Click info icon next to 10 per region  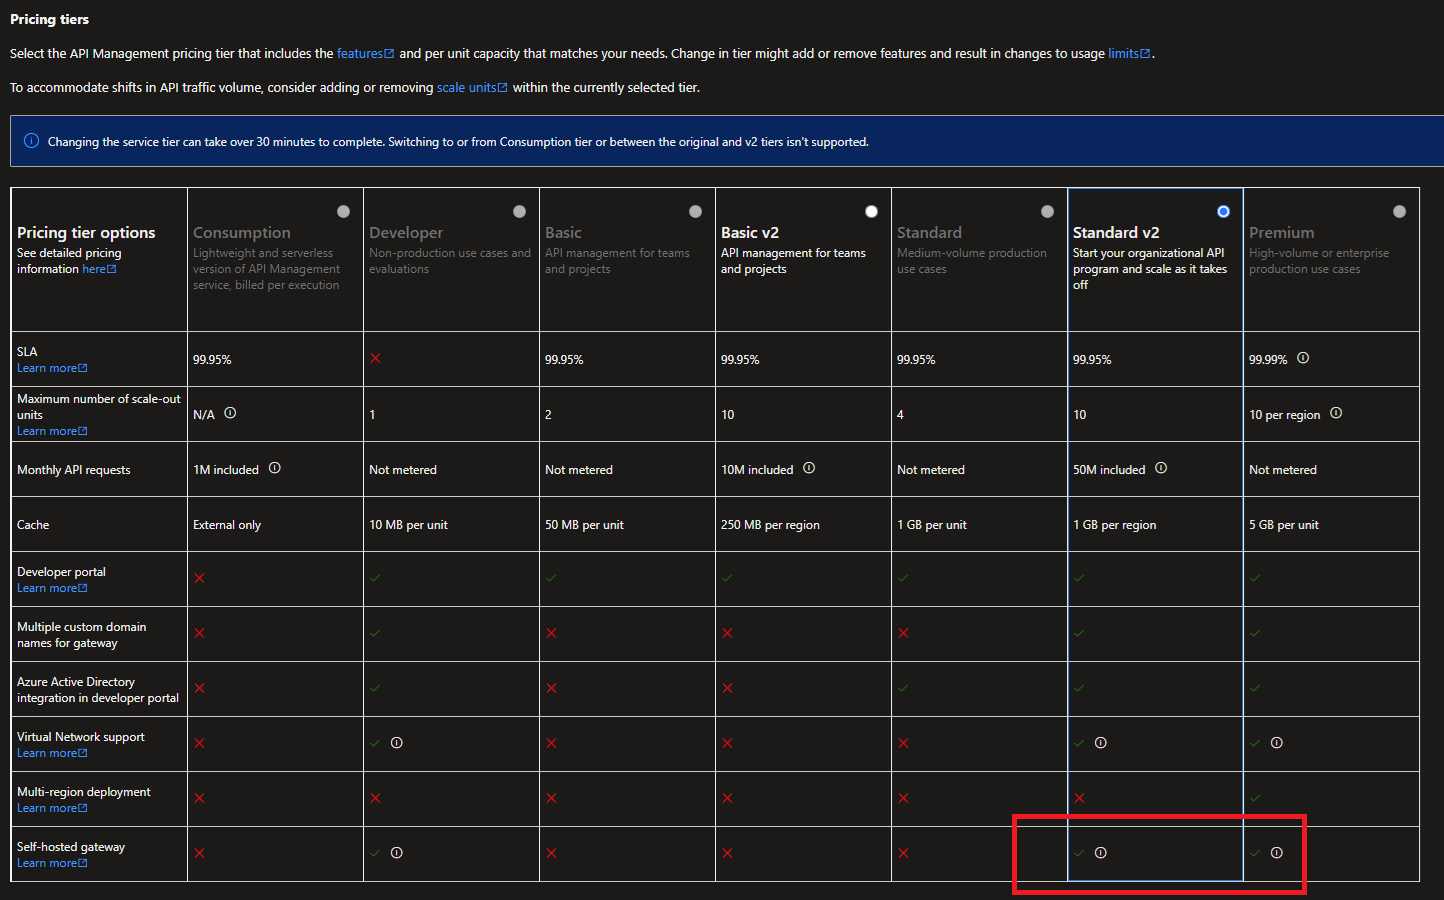coord(1336,413)
